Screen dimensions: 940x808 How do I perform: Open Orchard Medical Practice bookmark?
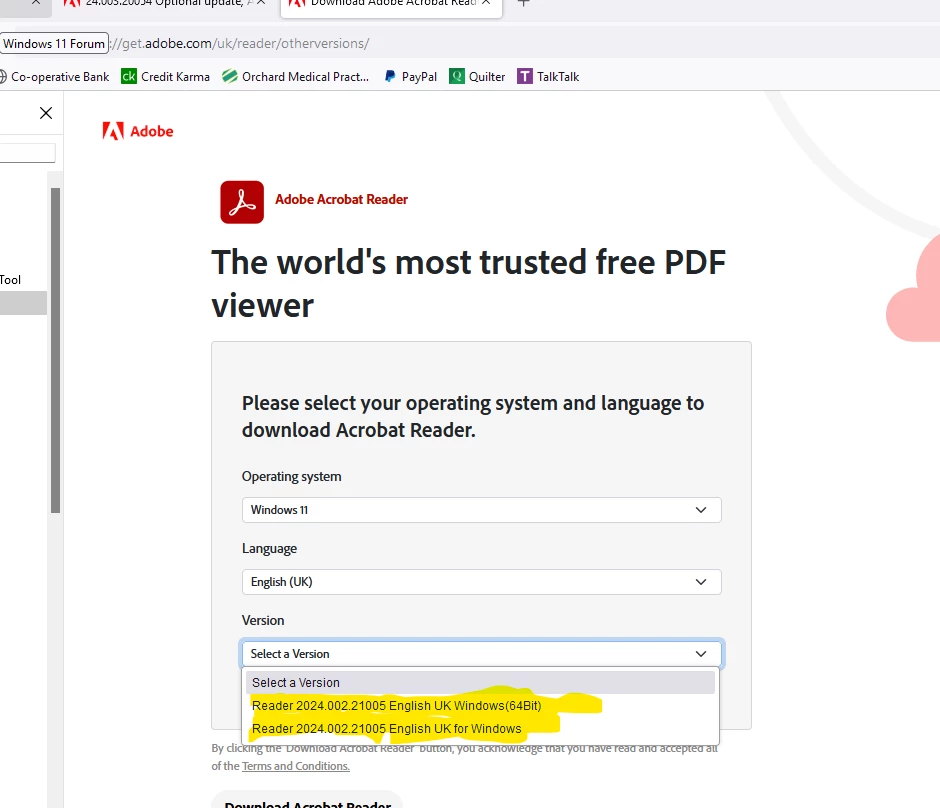tap(296, 77)
